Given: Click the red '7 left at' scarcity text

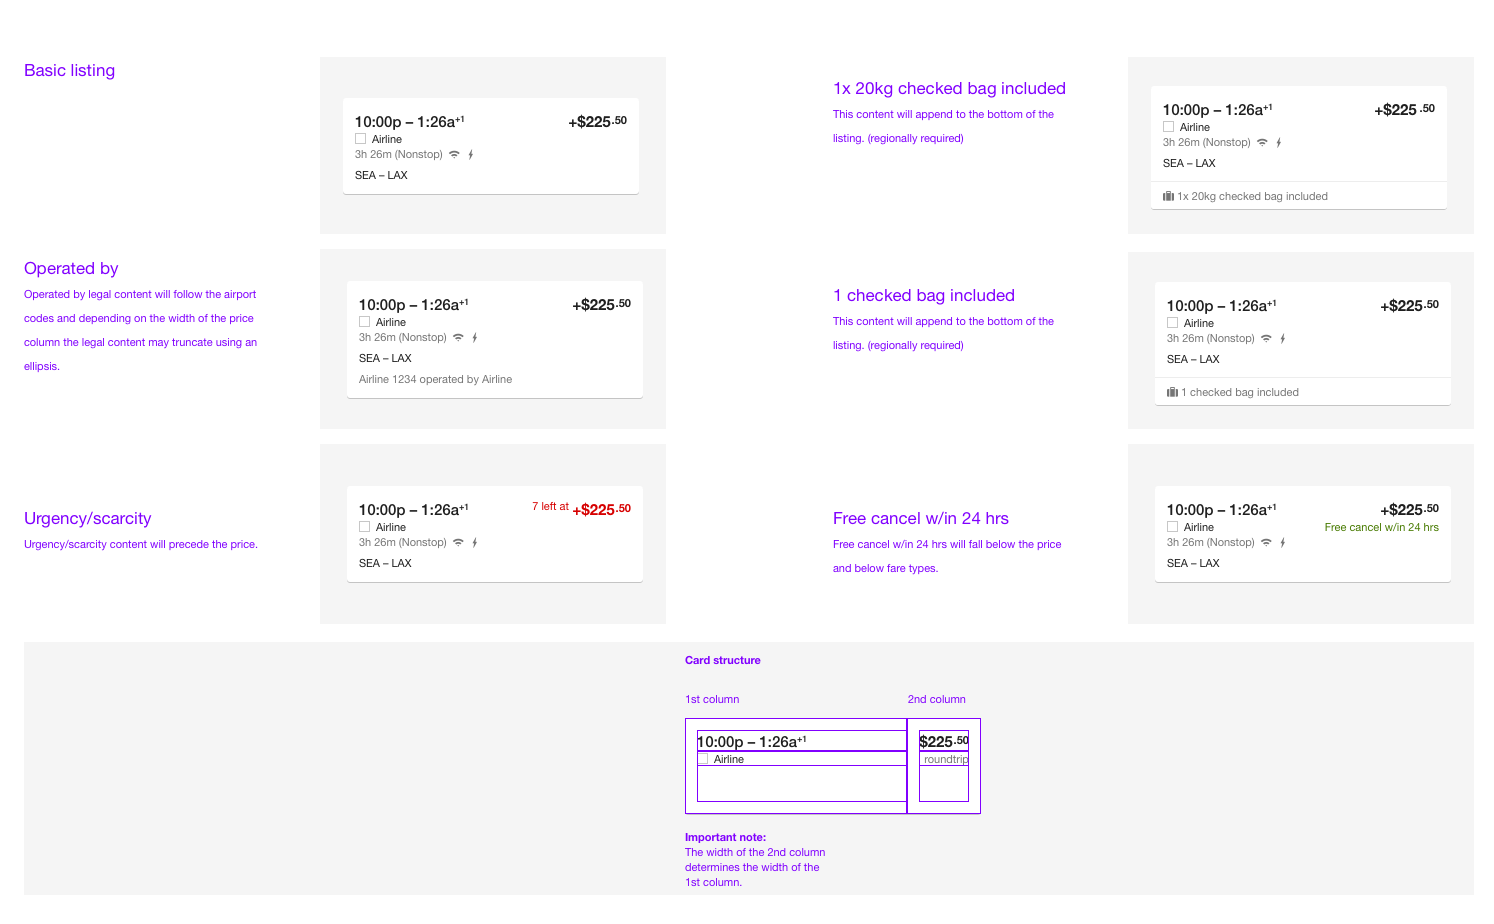Looking at the screenshot, I should click(x=550, y=506).
